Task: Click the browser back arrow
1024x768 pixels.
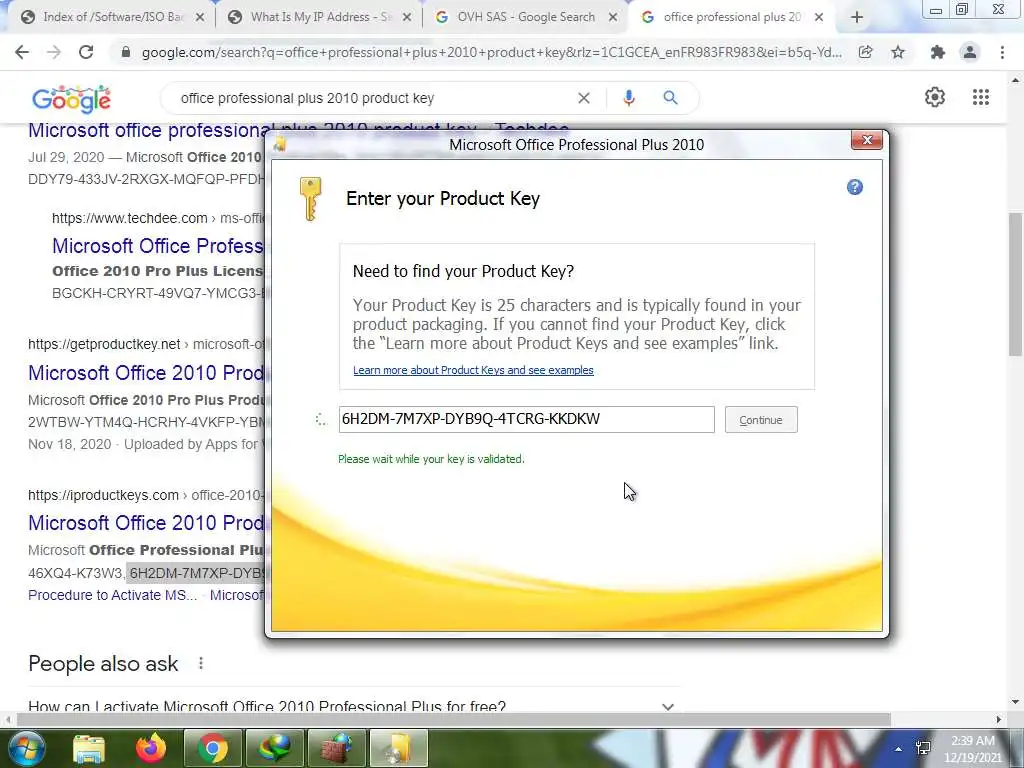Action: click(x=22, y=52)
